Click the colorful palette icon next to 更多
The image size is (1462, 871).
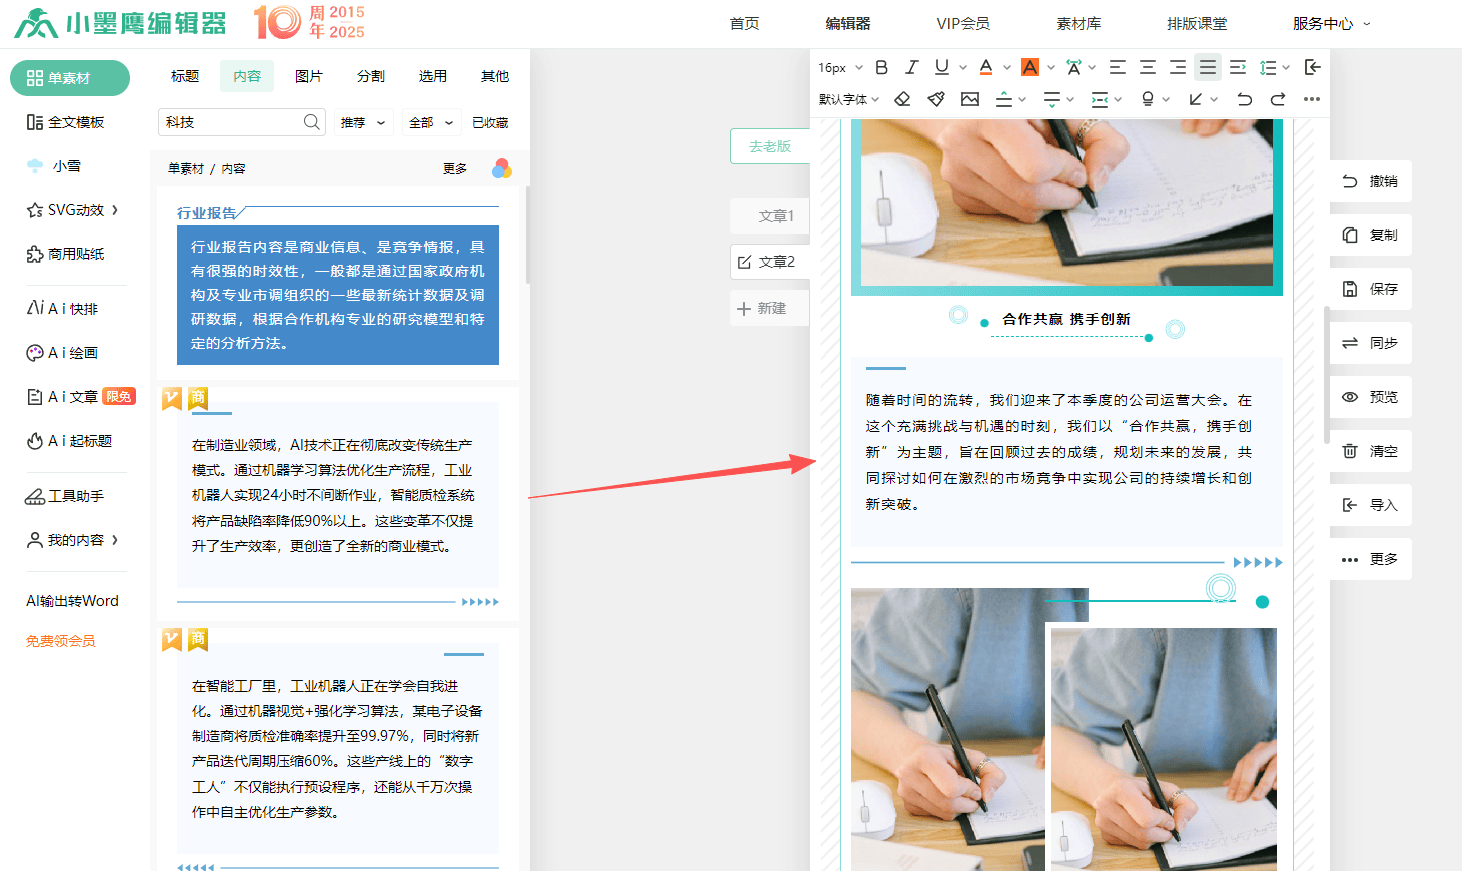click(x=501, y=168)
